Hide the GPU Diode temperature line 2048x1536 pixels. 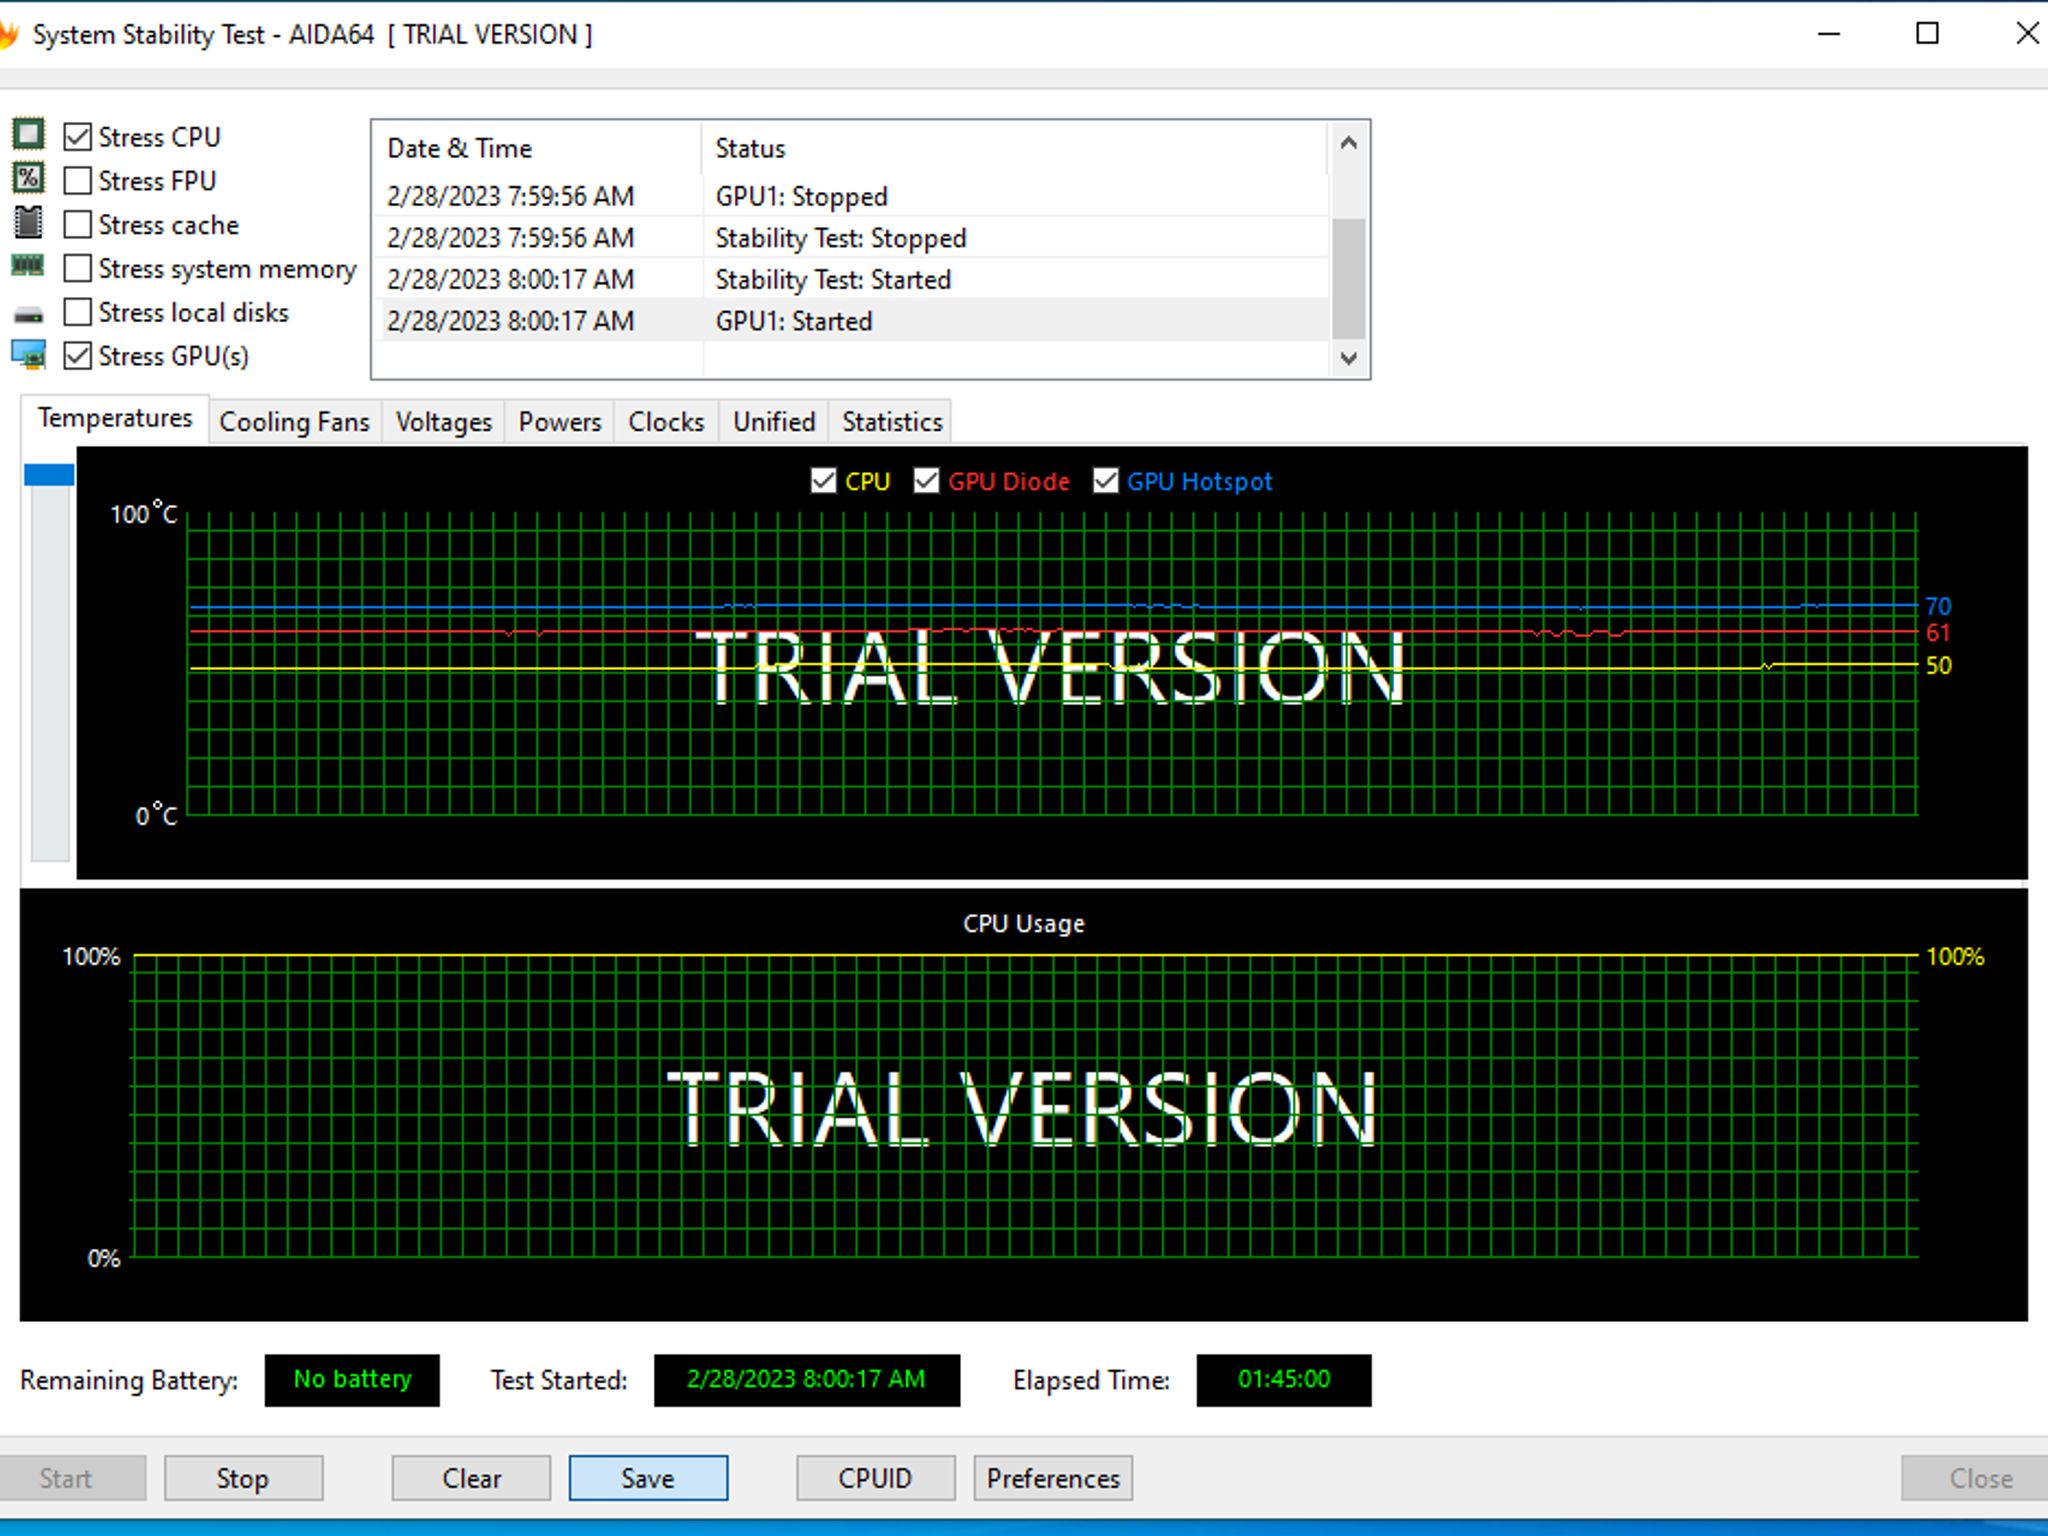click(926, 481)
